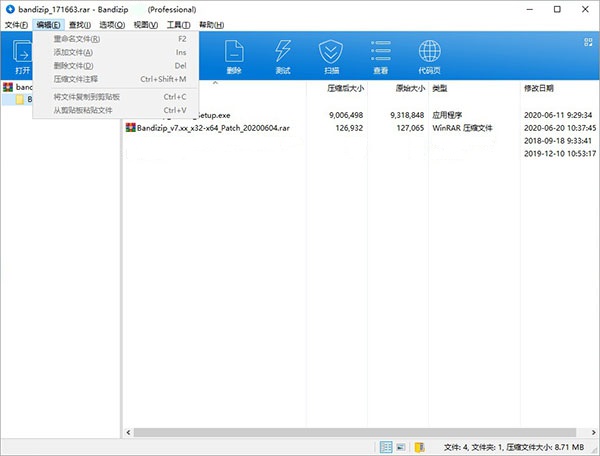This screenshot has height=456, width=600.
Task: Close the open 编辑(E) menu
Action: (x=48, y=25)
